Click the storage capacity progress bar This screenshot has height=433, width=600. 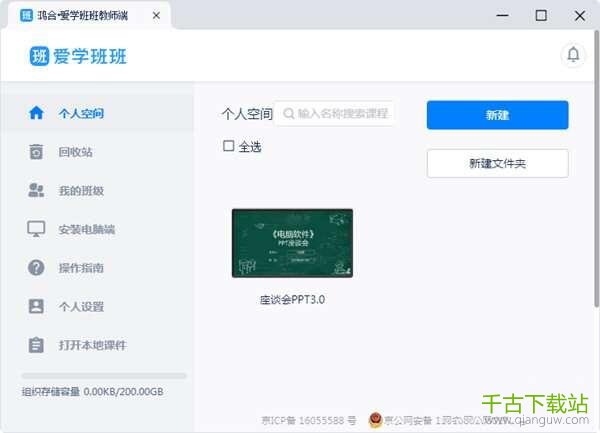tap(104, 376)
